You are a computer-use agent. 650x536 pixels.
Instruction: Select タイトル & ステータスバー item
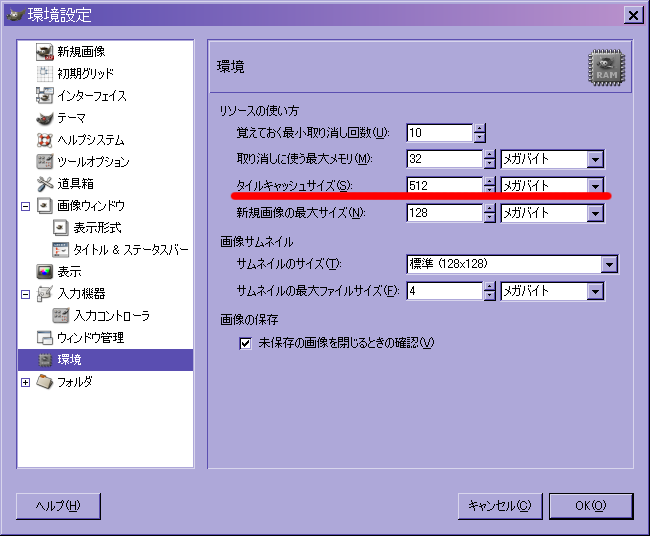click(x=131, y=250)
